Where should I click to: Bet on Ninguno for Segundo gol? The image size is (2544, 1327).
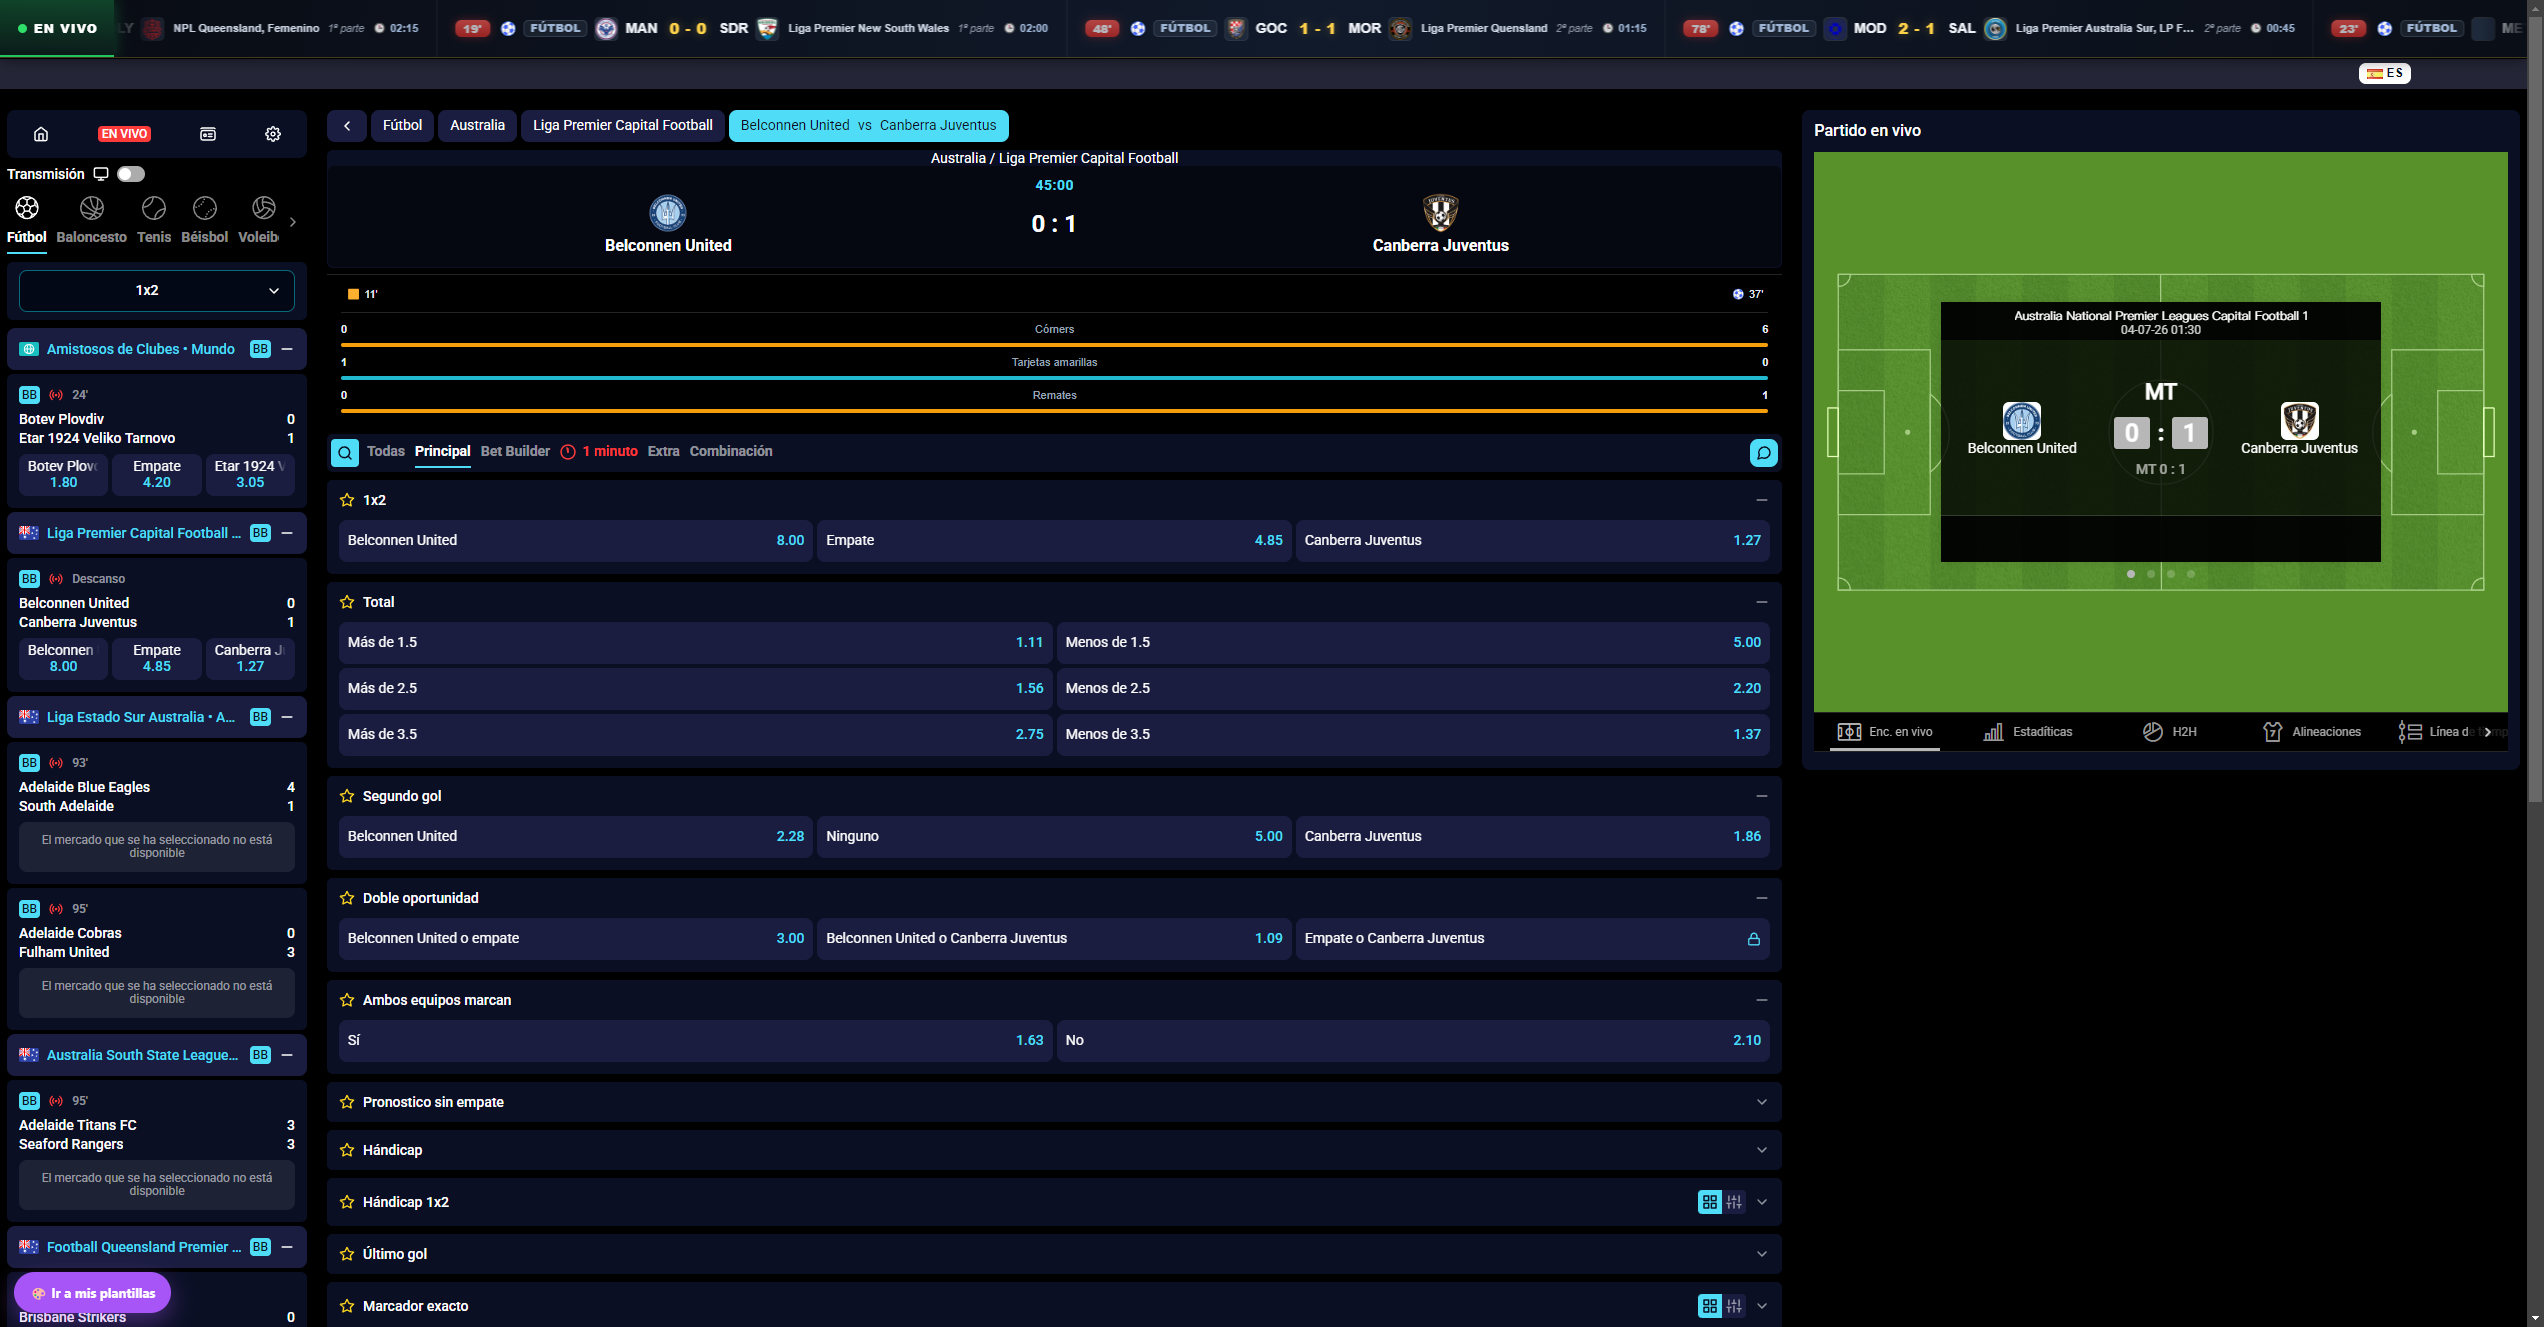point(1054,837)
